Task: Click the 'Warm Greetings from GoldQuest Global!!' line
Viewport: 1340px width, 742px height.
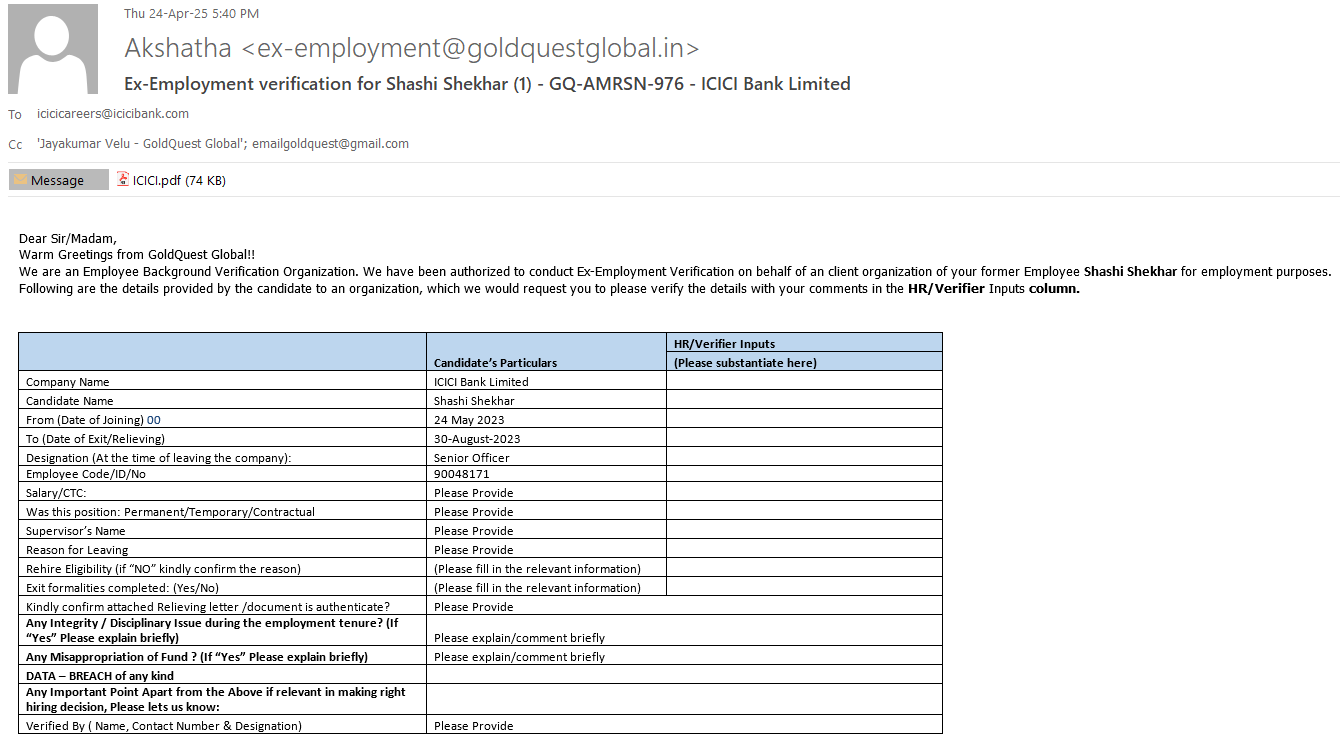Action: point(137,255)
